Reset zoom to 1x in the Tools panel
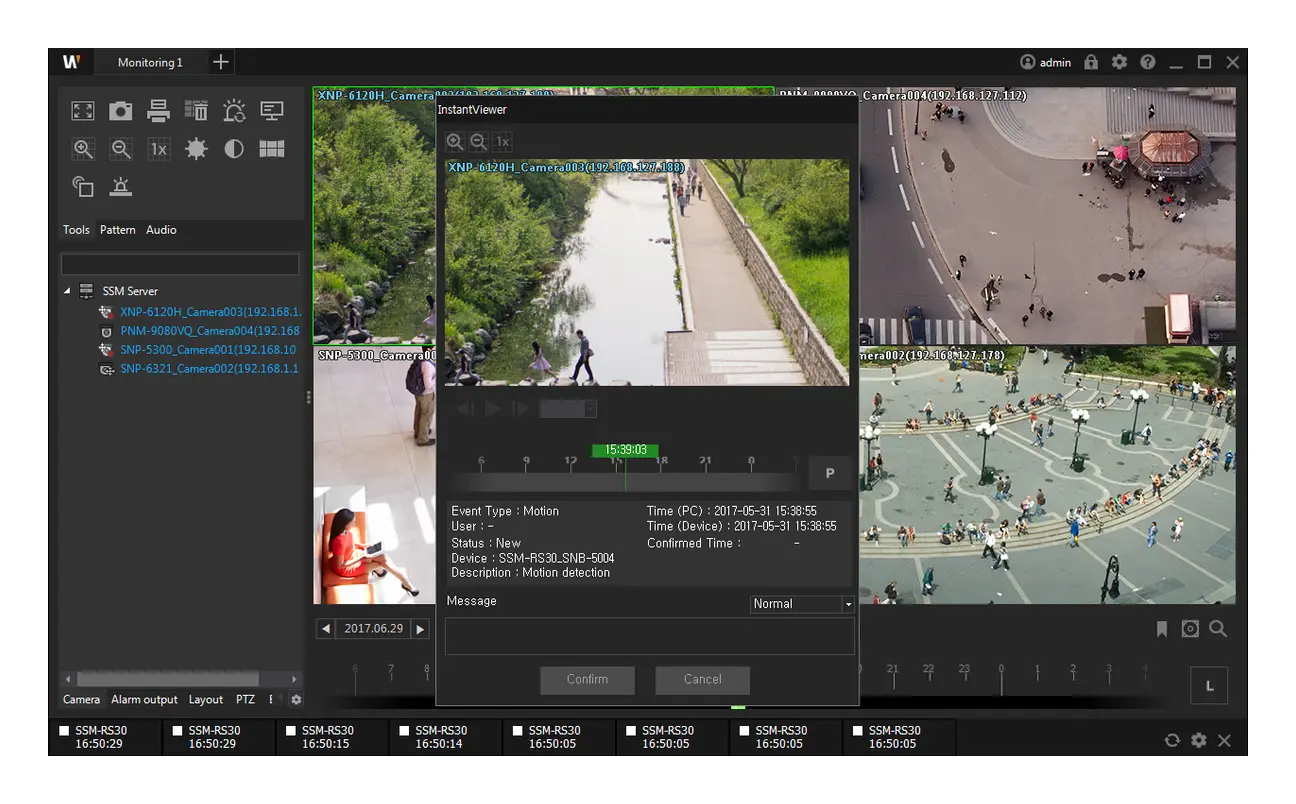The image size is (1296, 804). point(158,149)
